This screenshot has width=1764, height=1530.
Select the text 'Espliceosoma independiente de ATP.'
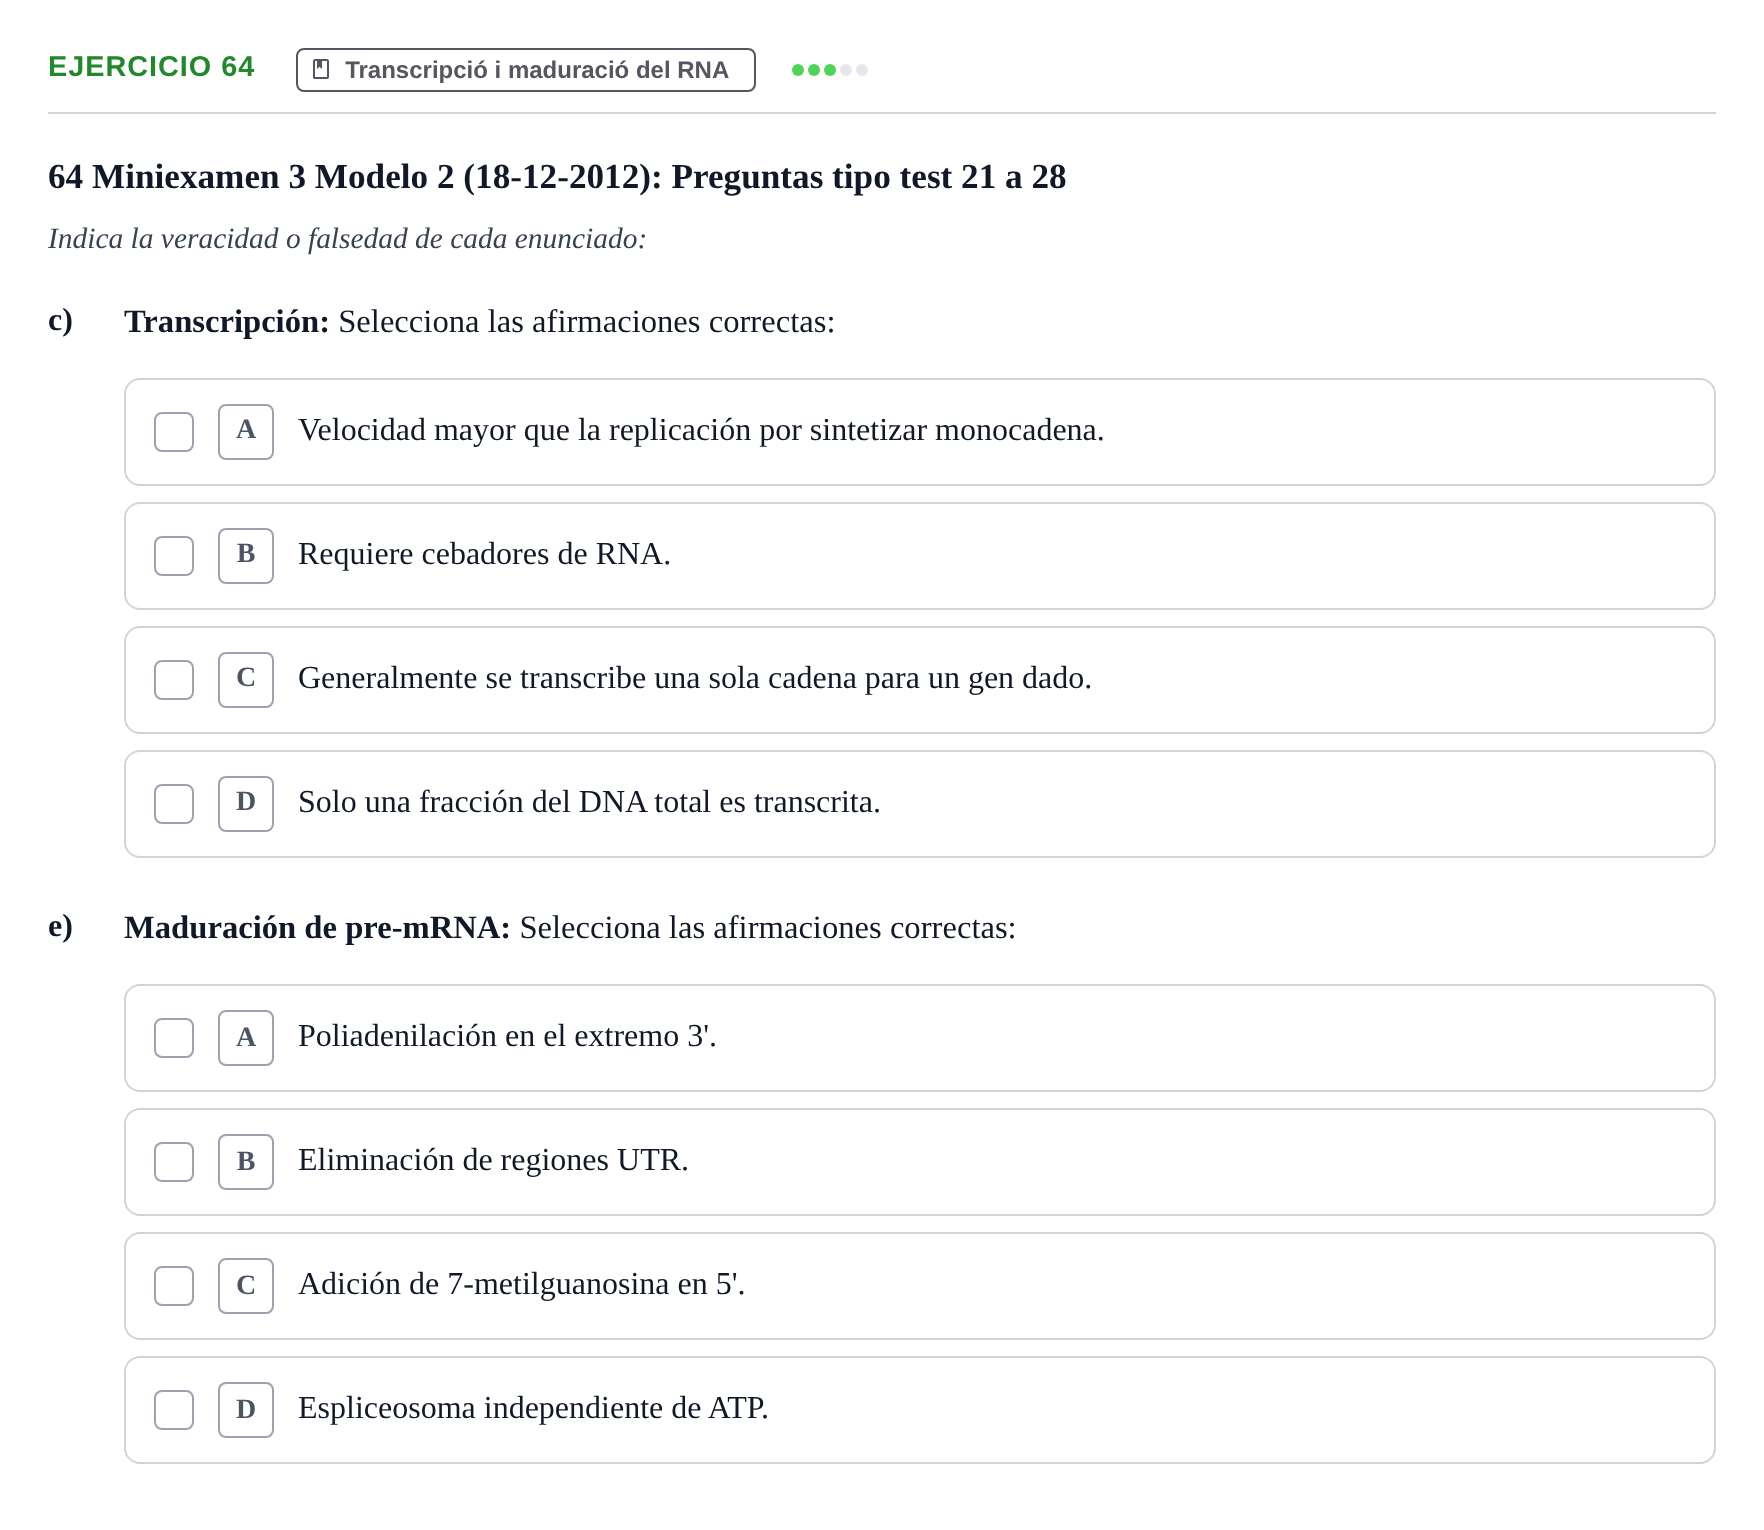pos(533,1408)
